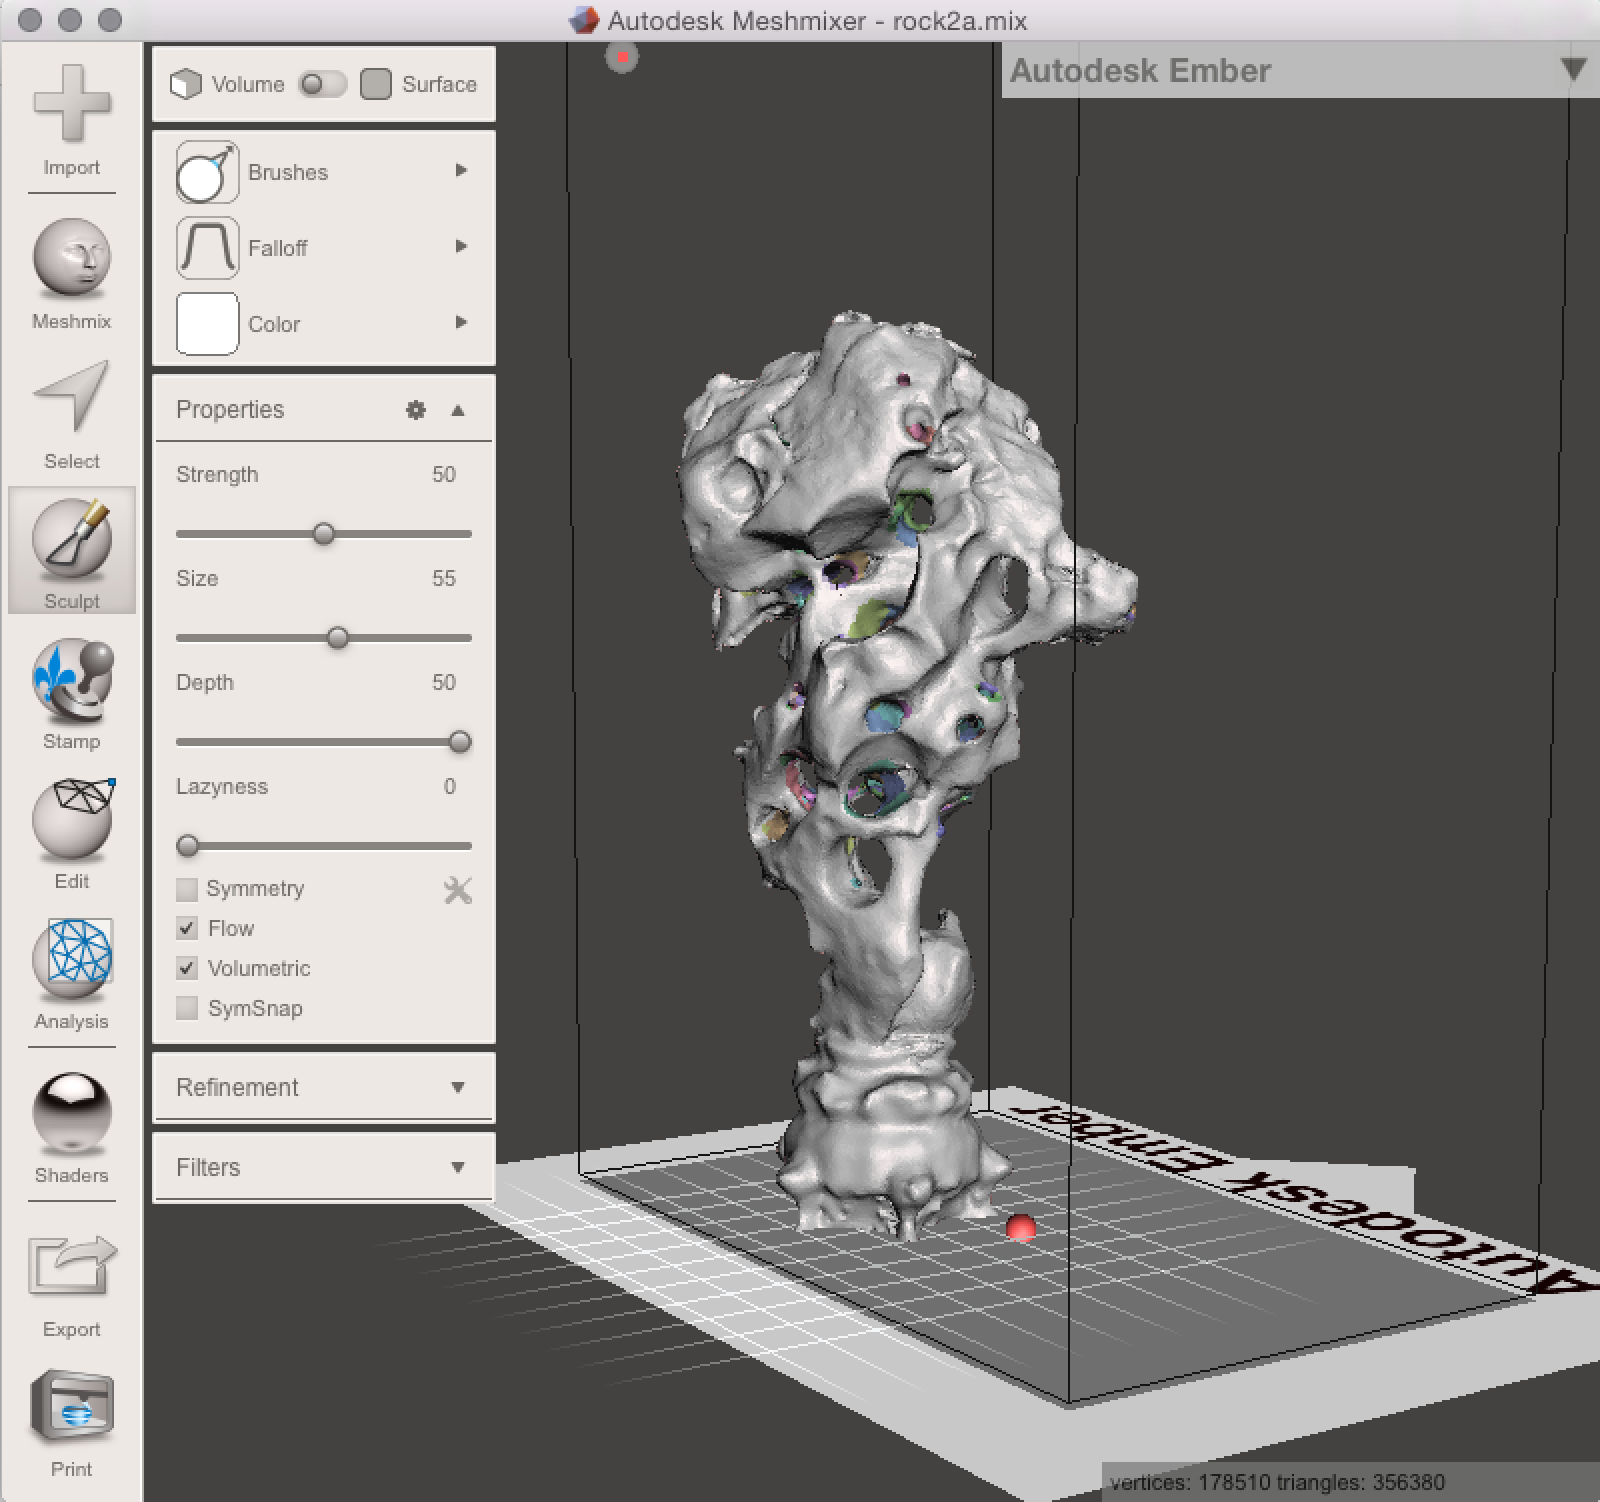This screenshot has height=1502, width=1600.
Task: Click the Properties gear settings icon
Action: (416, 410)
